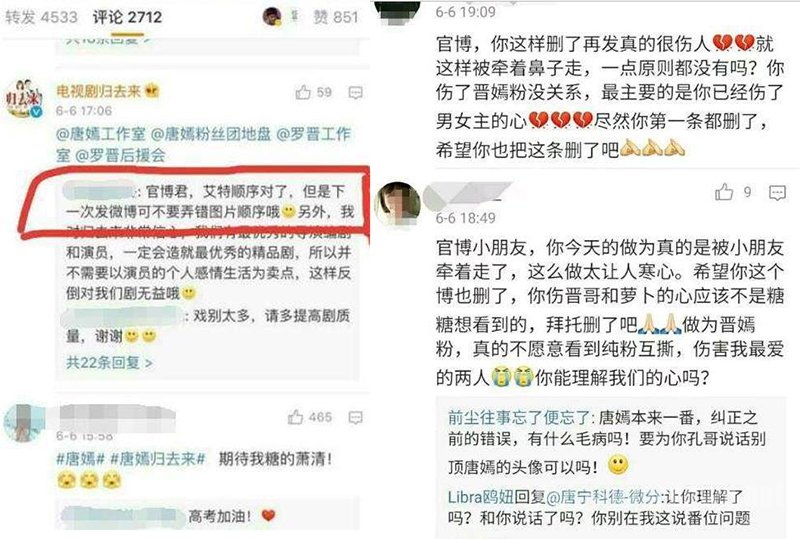800x539 pixels.
Task: Open the blurred avatar of 6-6 18:49 commenter
Action: tap(397, 203)
